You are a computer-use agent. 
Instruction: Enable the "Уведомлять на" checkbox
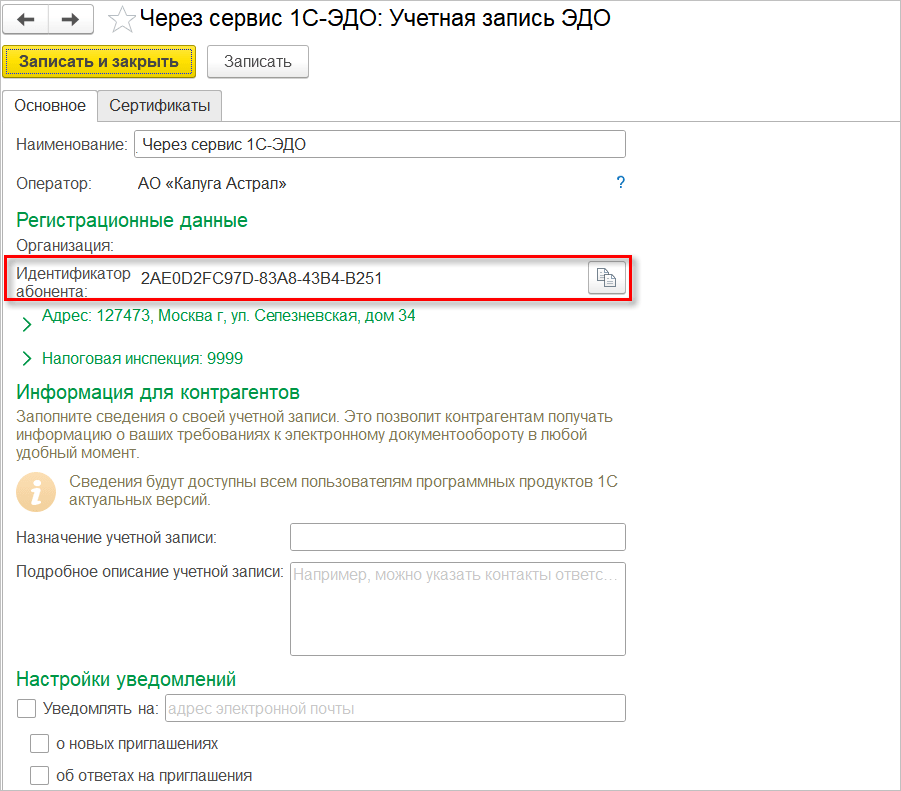[27, 709]
